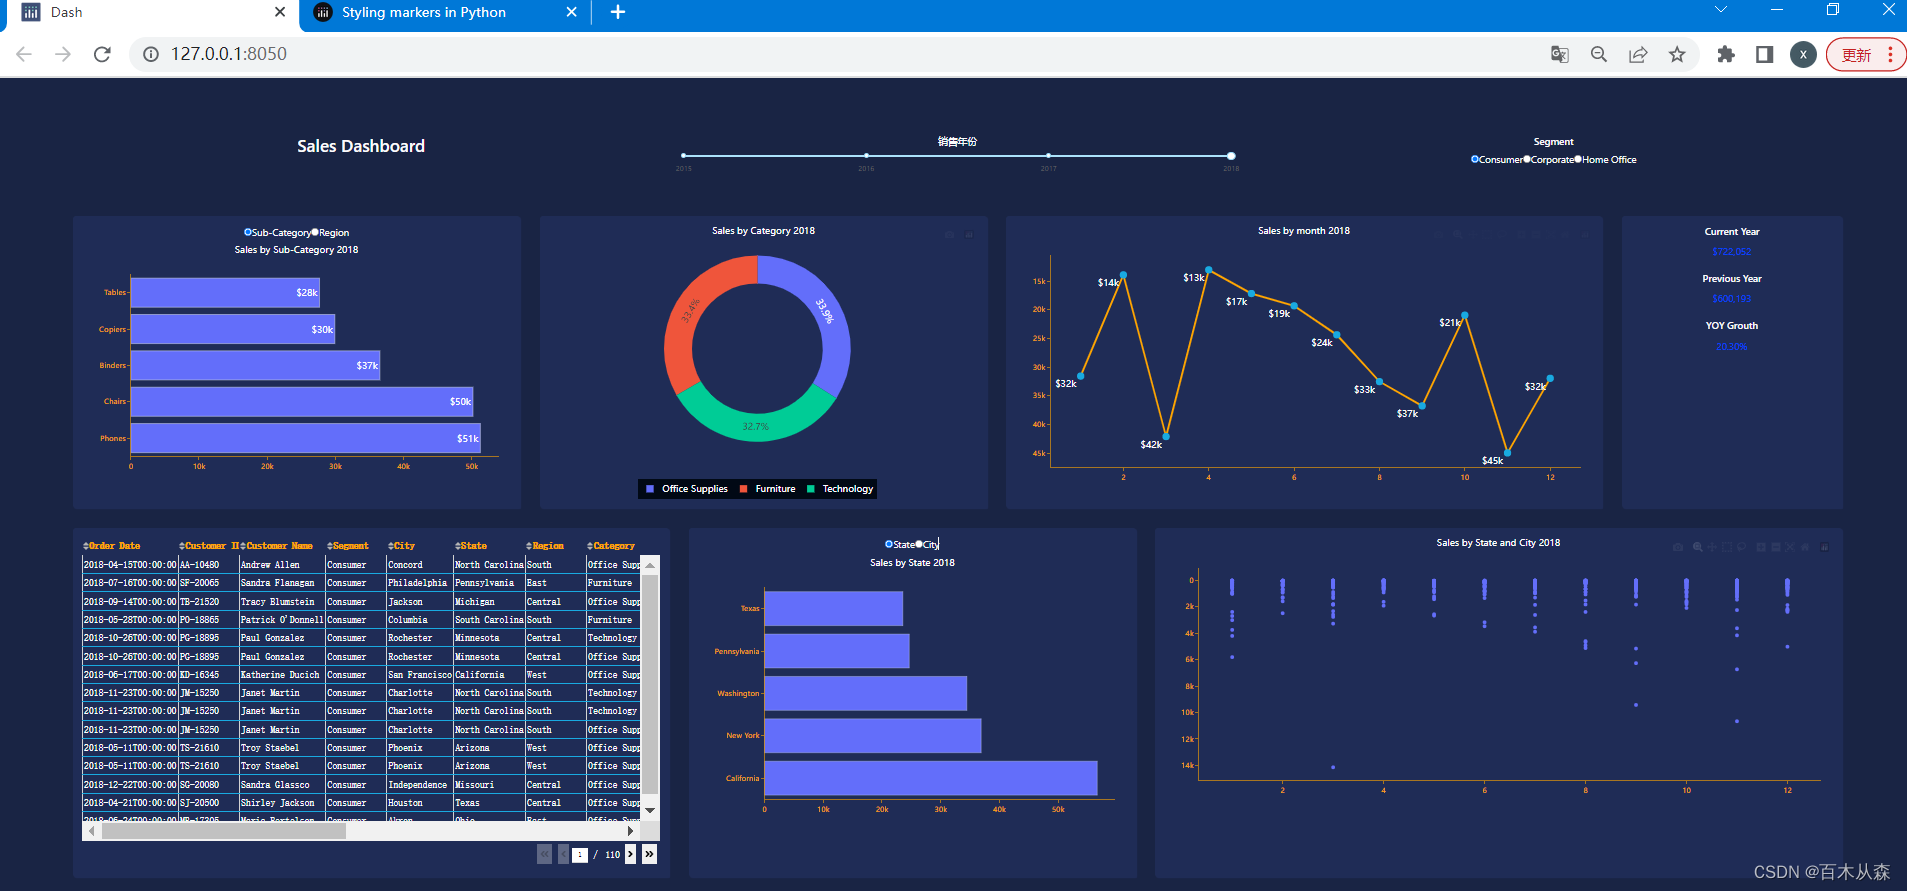
Task: Select zoom tool in scatter plot modebar
Action: pos(1698,547)
